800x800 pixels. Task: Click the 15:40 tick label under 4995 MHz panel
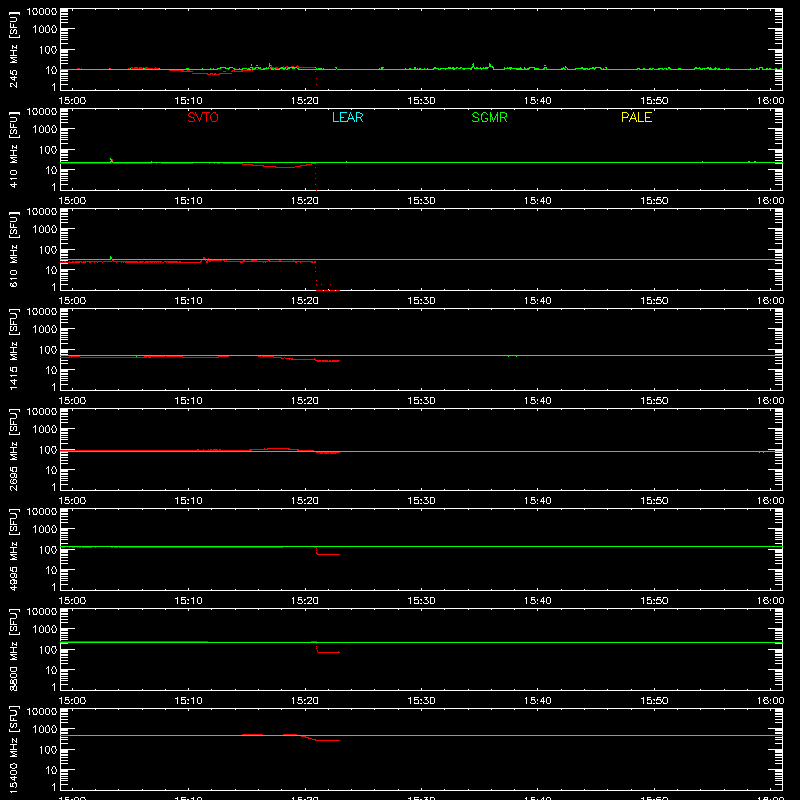tap(537, 601)
